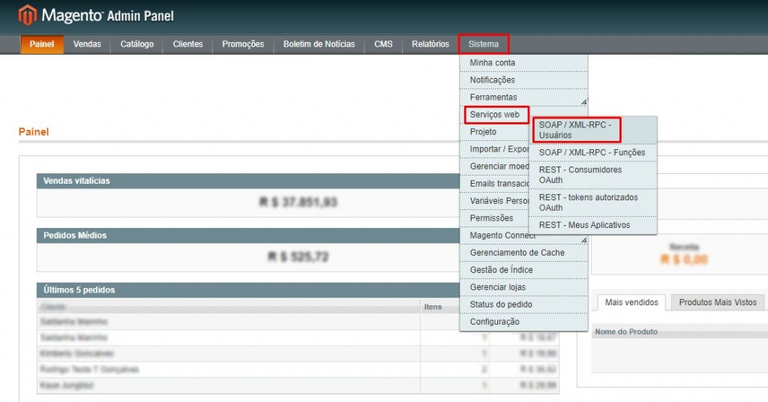Select Minha conta in Sistema menu

point(524,63)
